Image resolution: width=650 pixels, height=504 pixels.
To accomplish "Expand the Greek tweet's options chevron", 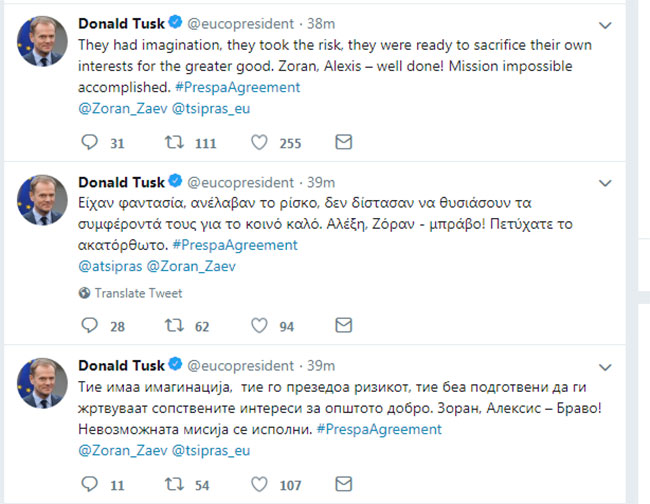I will (x=605, y=184).
